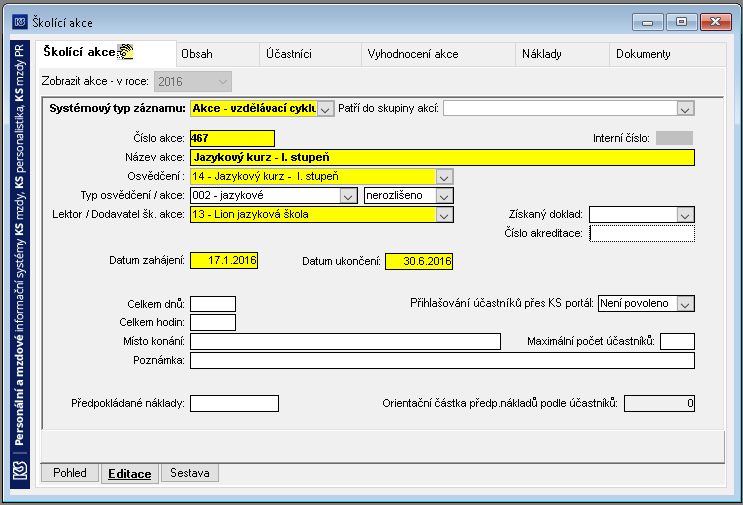Open the 002 - jazykové type dropdown

(x=348, y=196)
